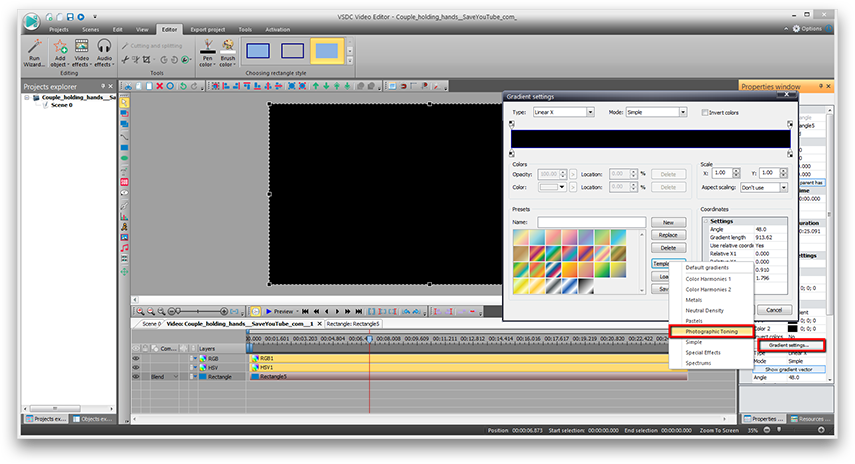
Task: Click the crop tool icon in Tools group
Action: (146, 59)
